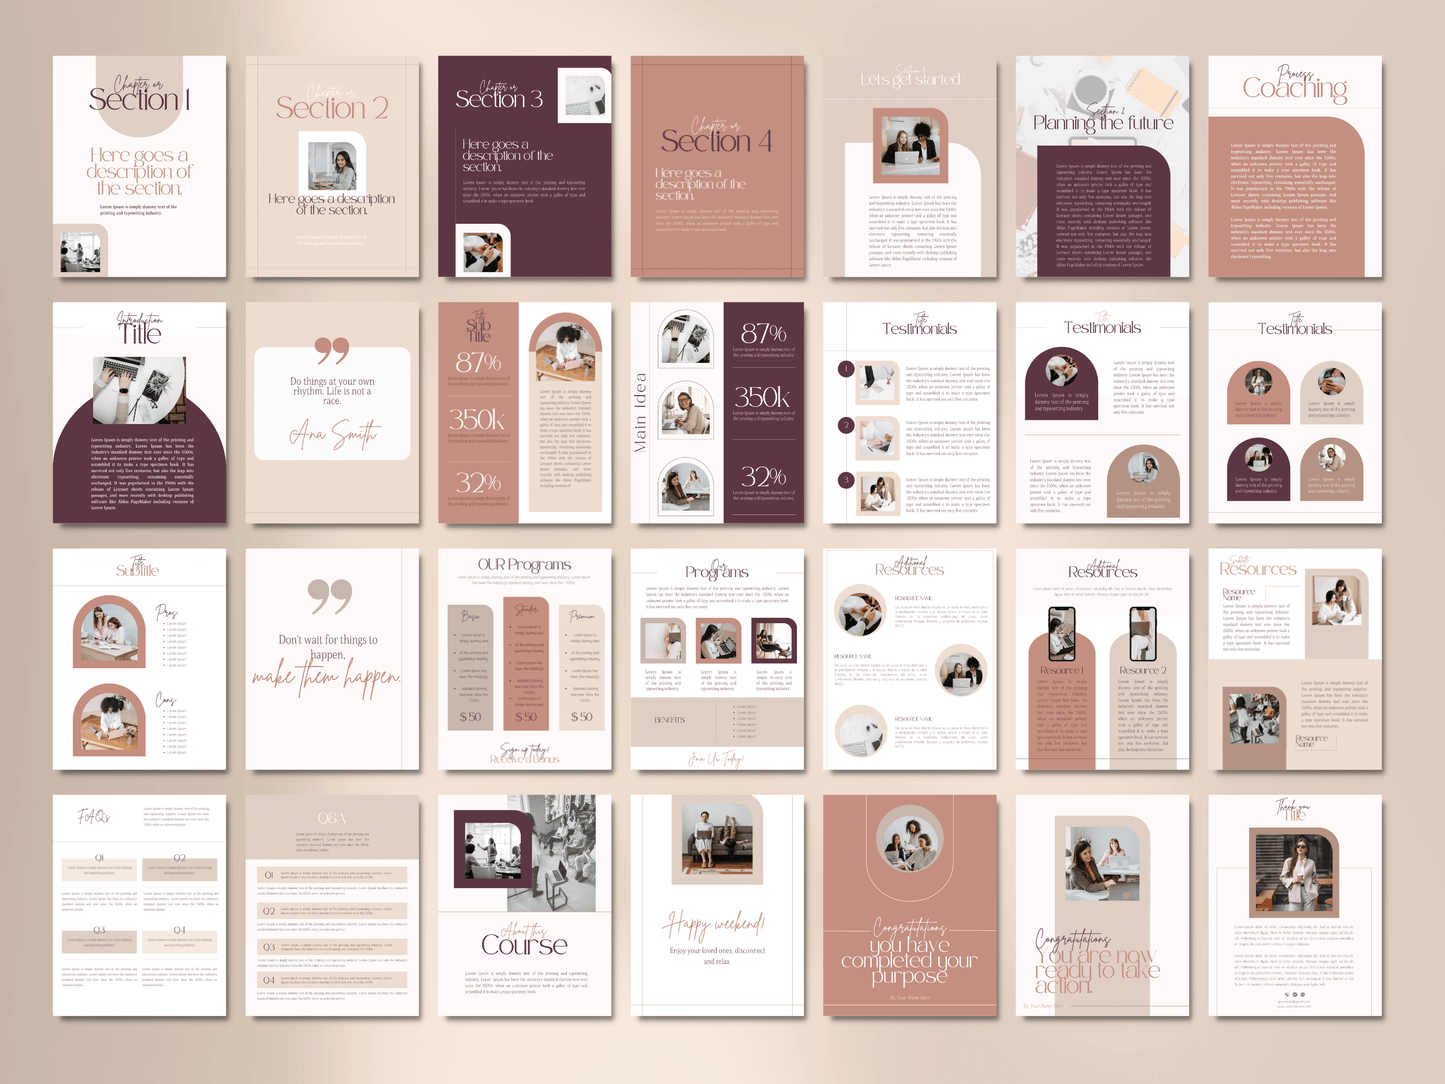The image size is (1445, 1084).
Task: Select the Main Idea statistics page
Action: [x=717, y=413]
